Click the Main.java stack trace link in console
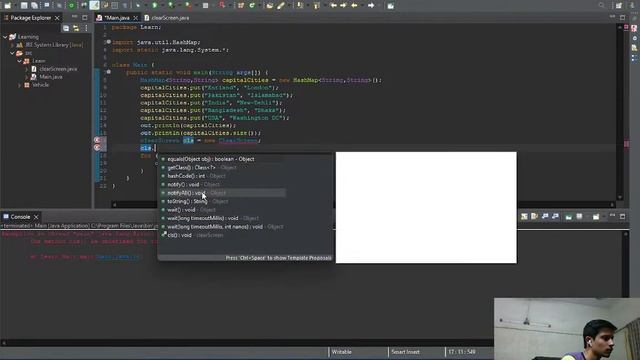 (118, 257)
